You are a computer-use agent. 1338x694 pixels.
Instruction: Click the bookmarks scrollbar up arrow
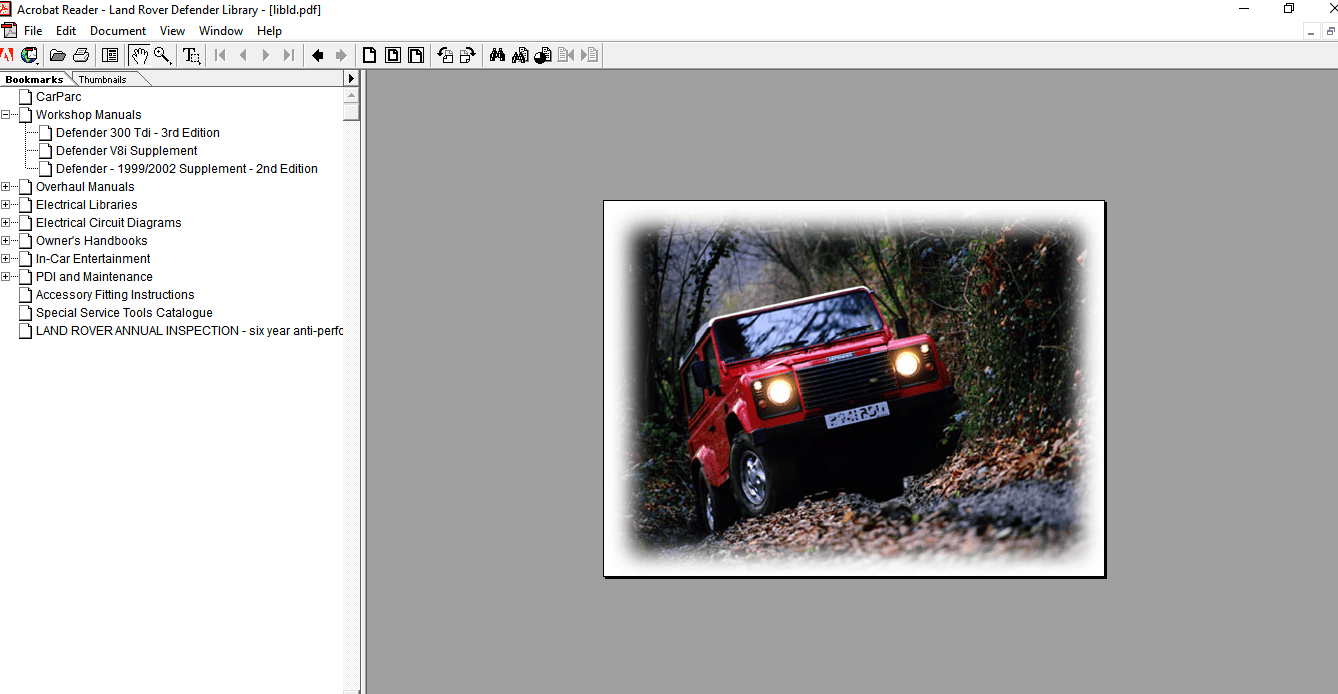coord(350,95)
